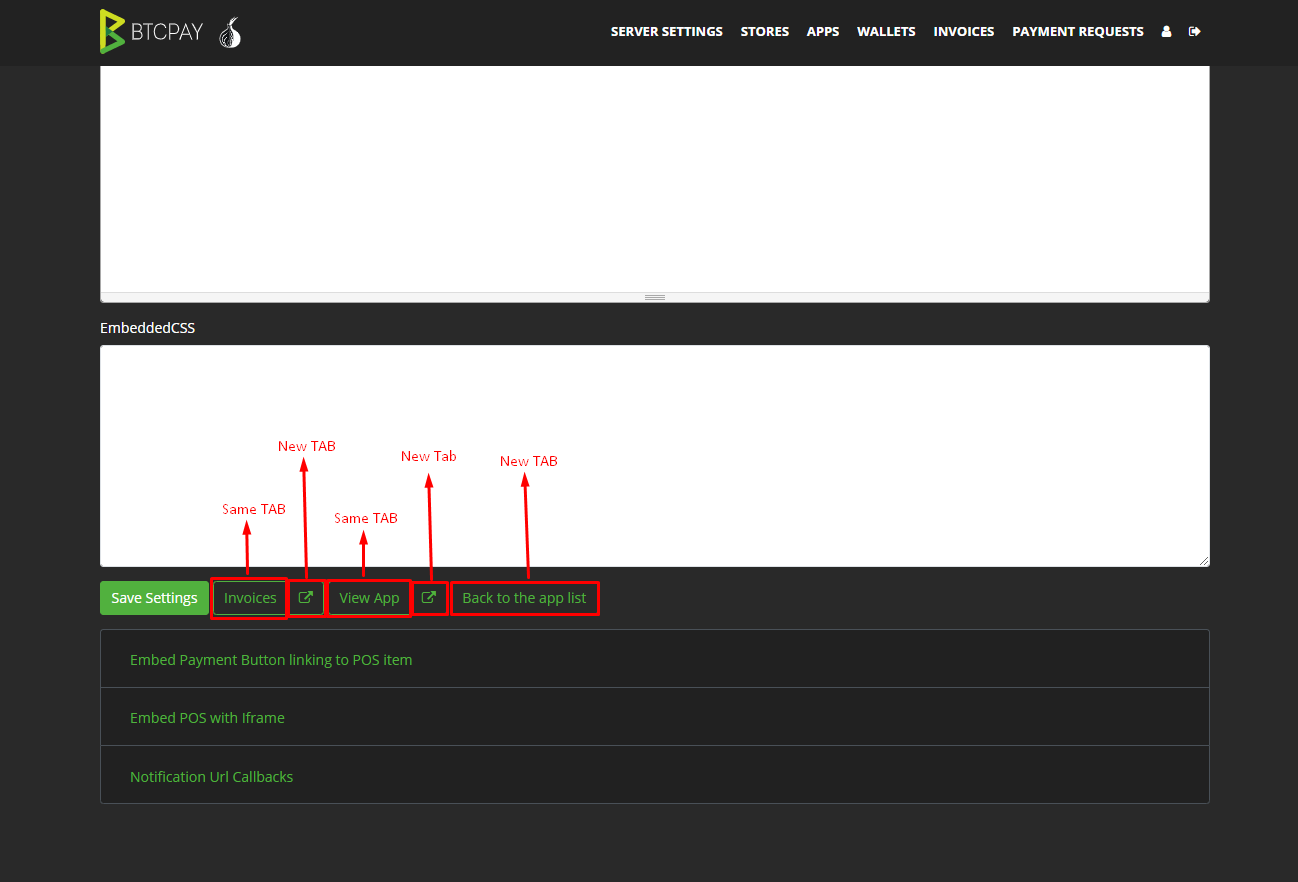
Task: Navigate to STORES
Action: point(765,31)
